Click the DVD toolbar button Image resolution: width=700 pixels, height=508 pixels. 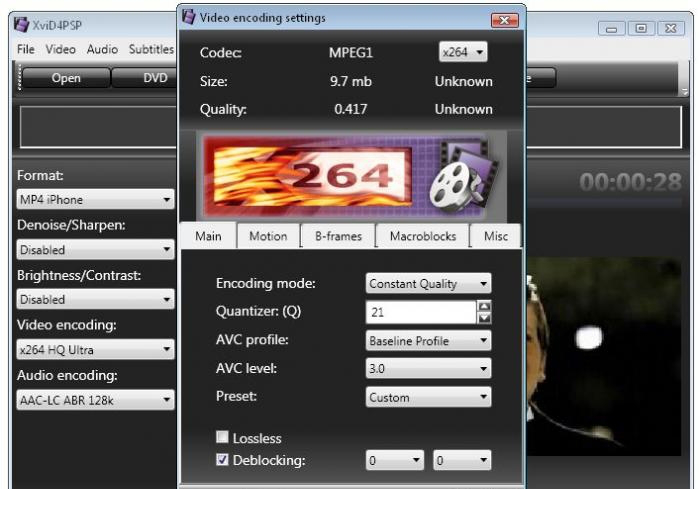coord(145,78)
